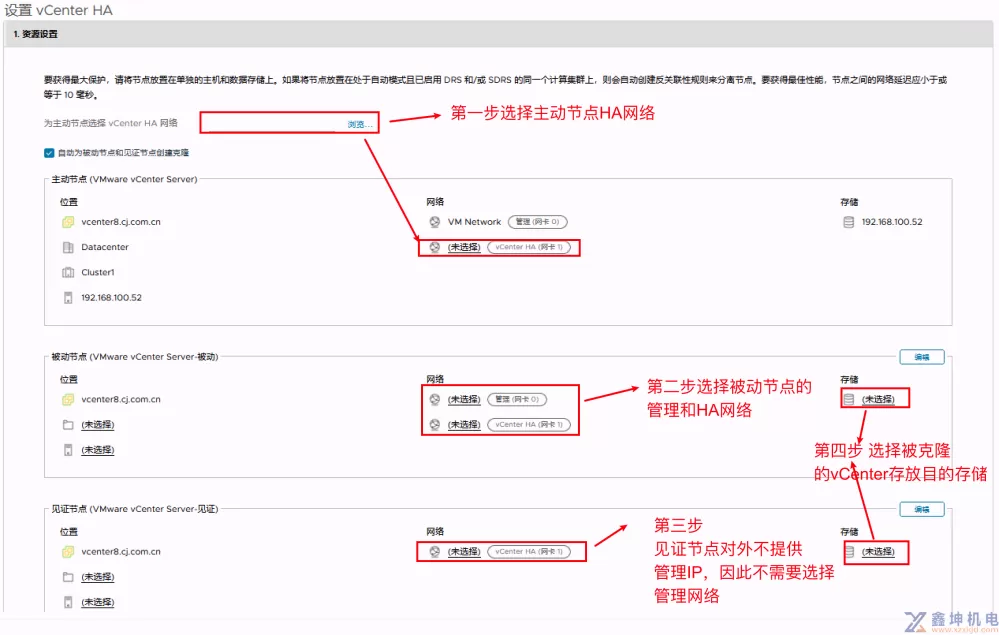Click the Datacenter text in active node
This screenshot has height=635, width=999.
pos(104,247)
